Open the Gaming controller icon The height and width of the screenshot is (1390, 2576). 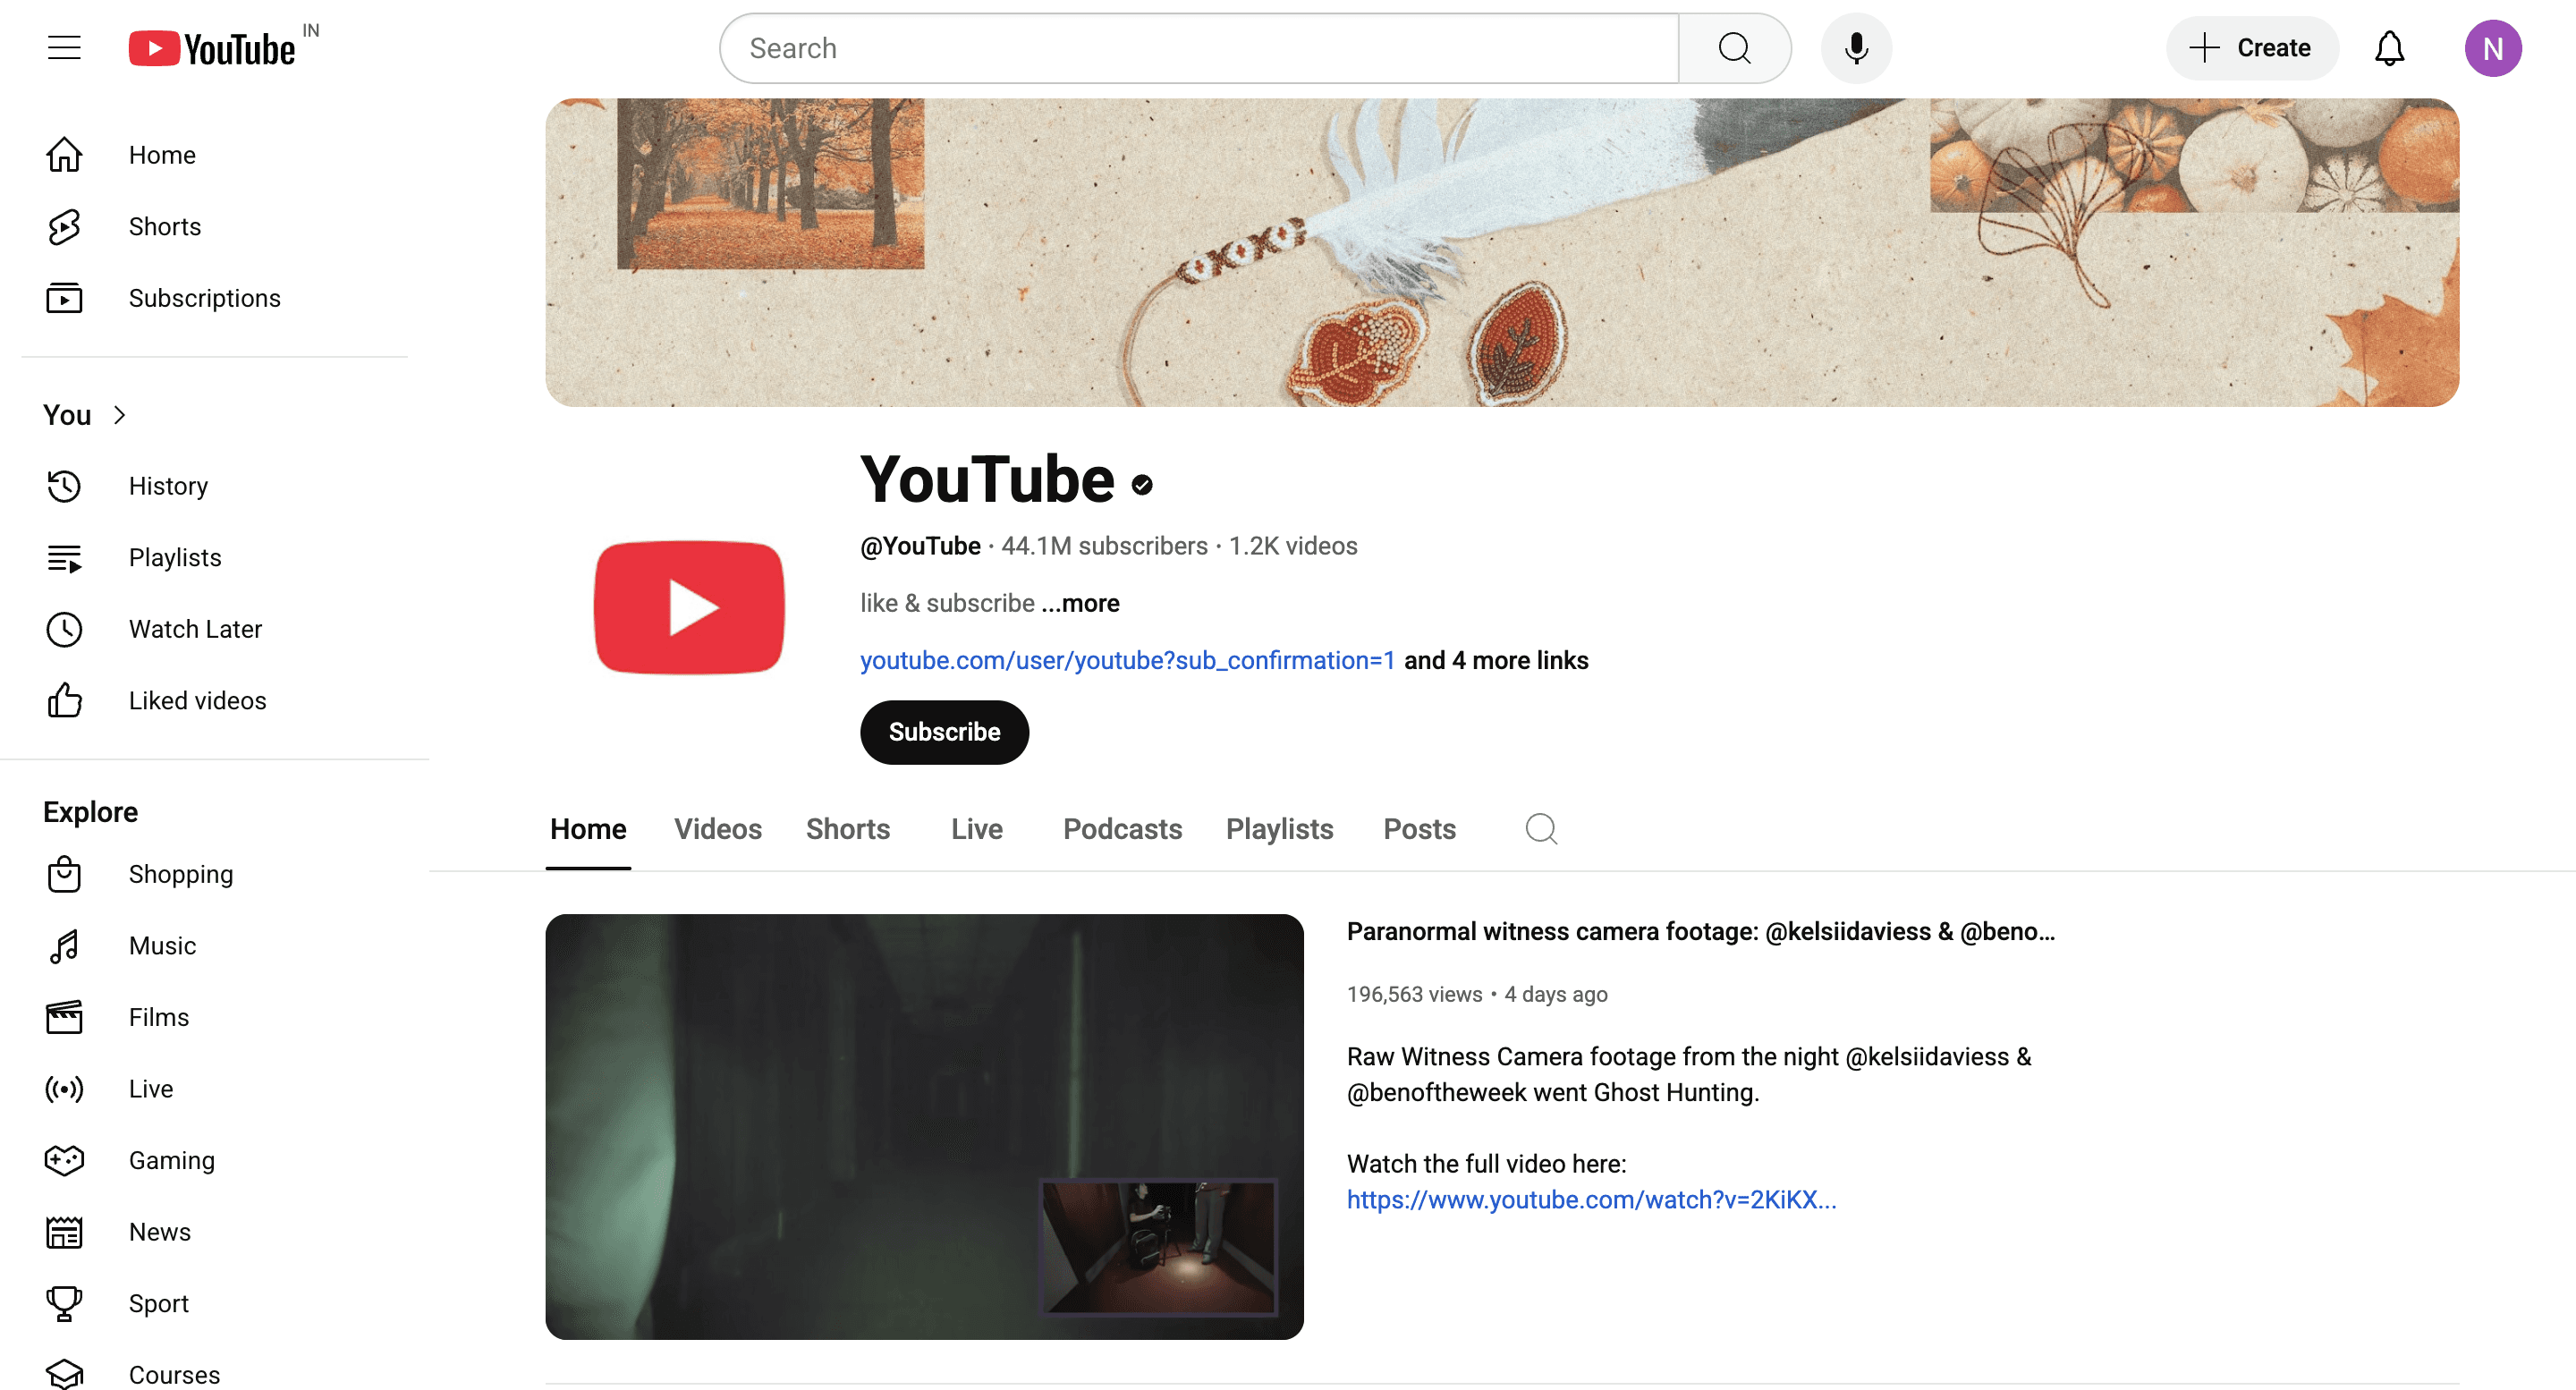click(x=64, y=1160)
